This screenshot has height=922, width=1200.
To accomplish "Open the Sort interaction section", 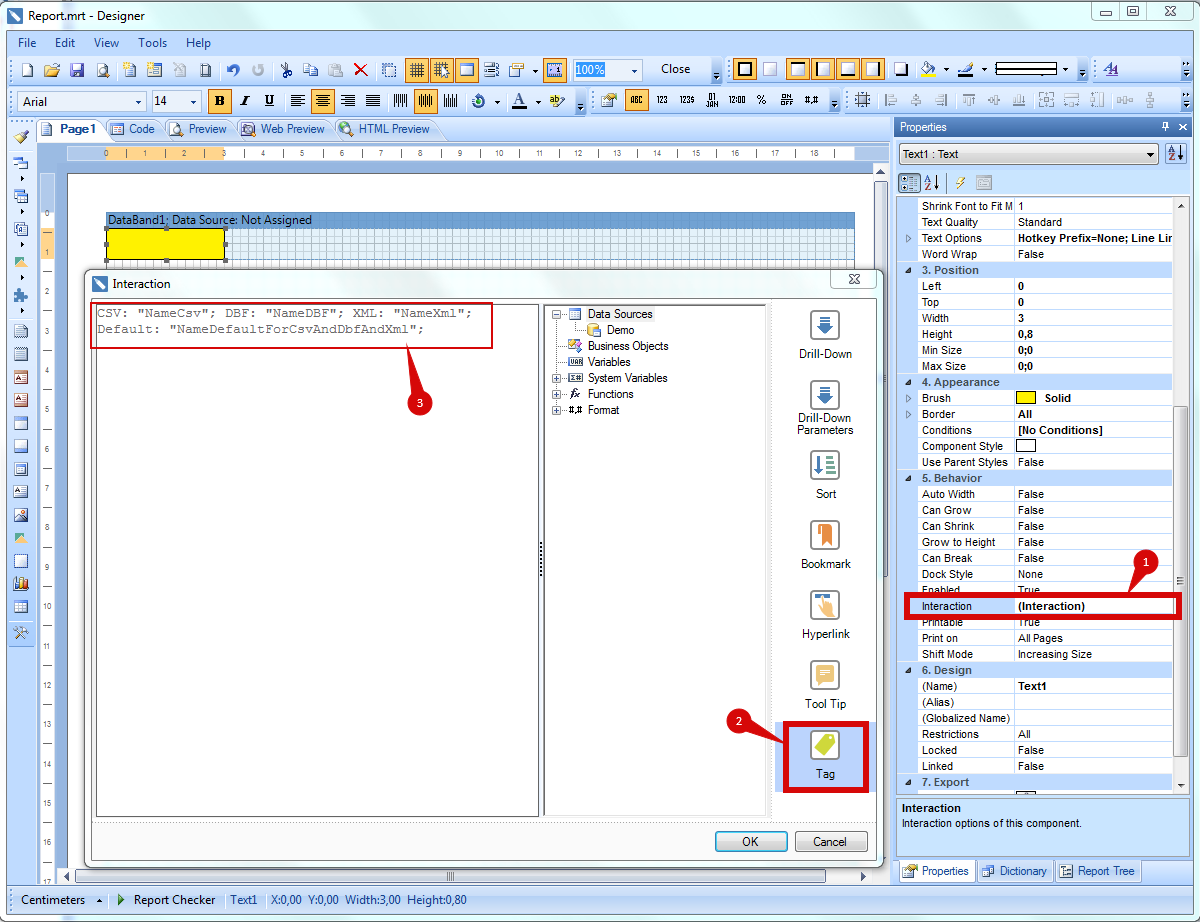I will coord(825,474).
